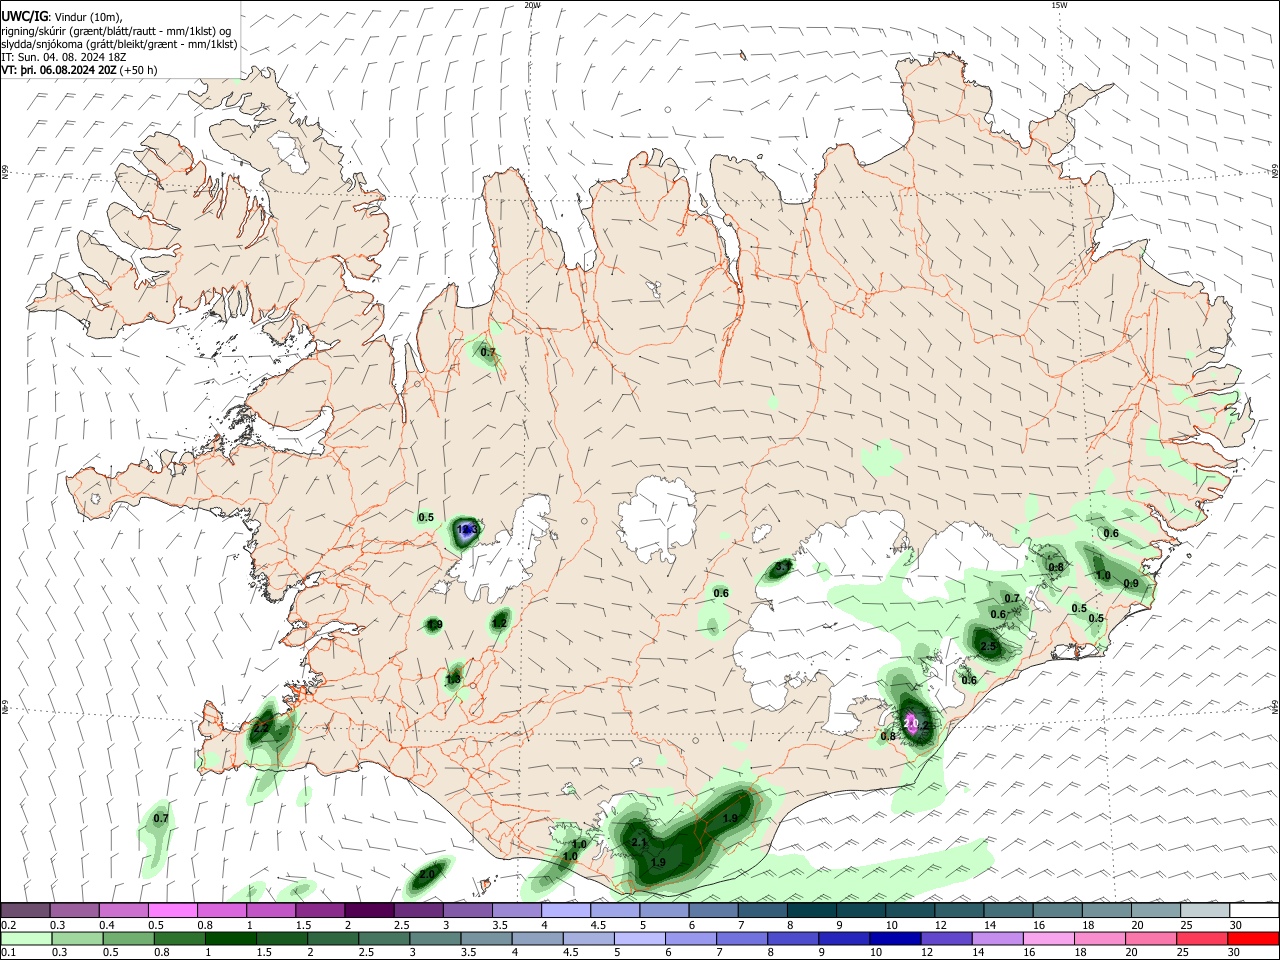The height and width of the screenshot is (960, 1280).
Task: Click the '(+50 h)' forecast offset text
Action: pos(138,70)
